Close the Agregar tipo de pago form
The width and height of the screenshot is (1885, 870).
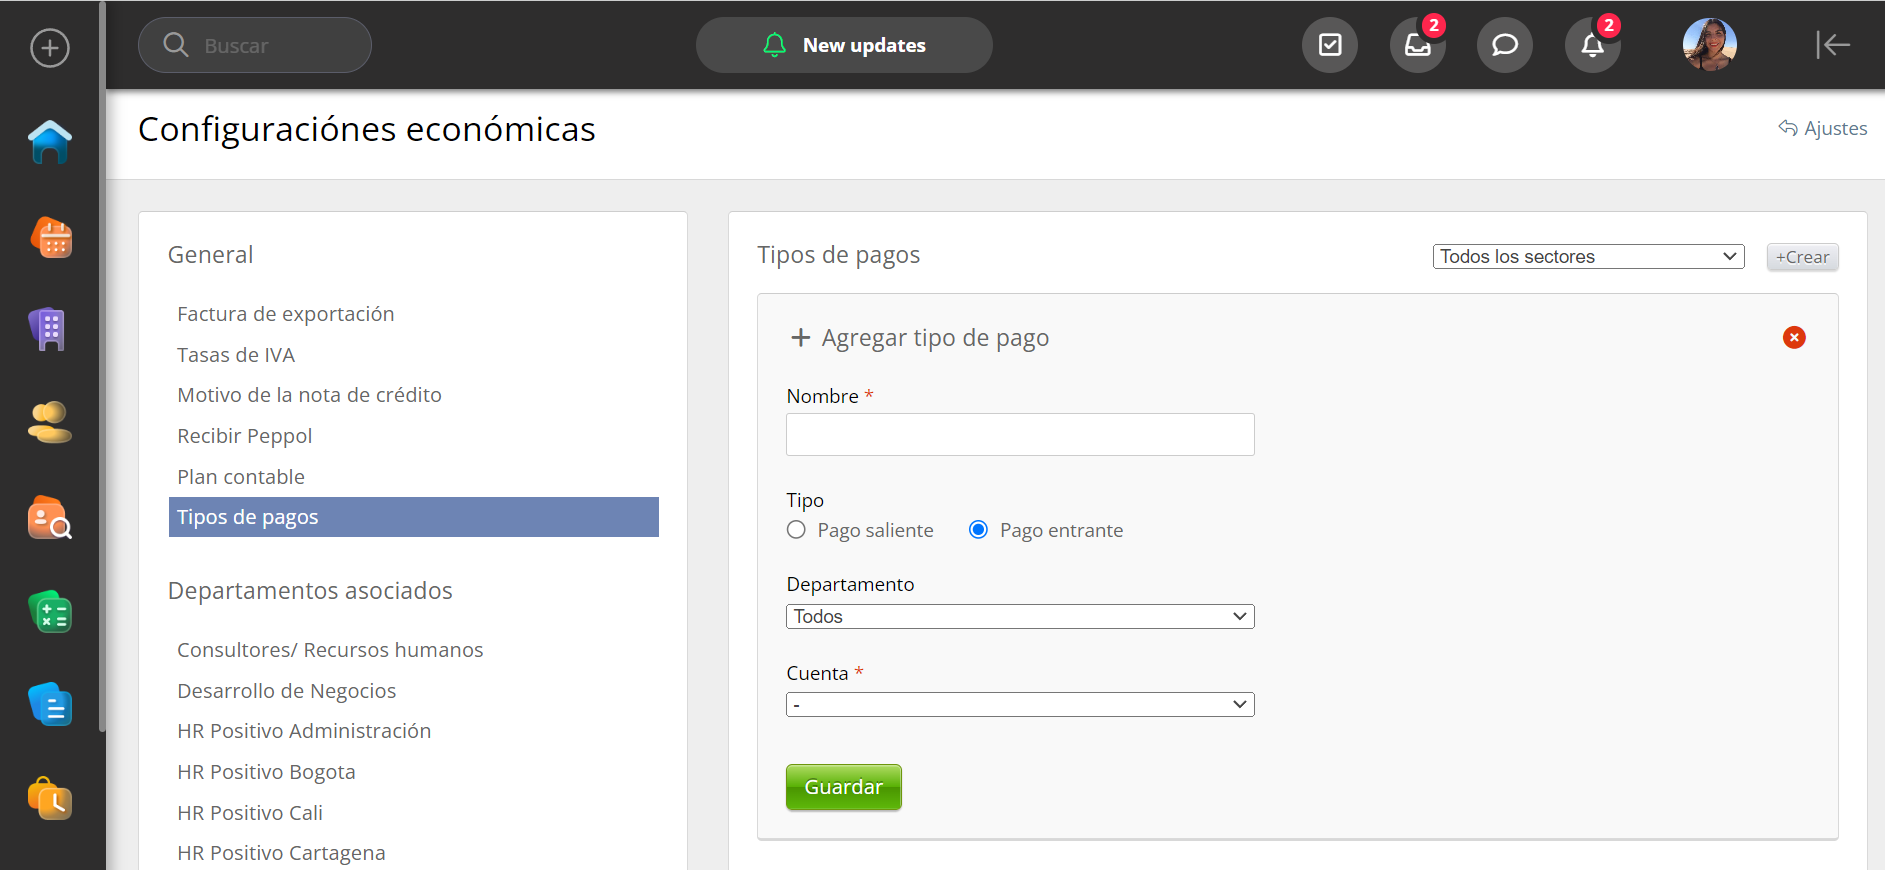1794,338
